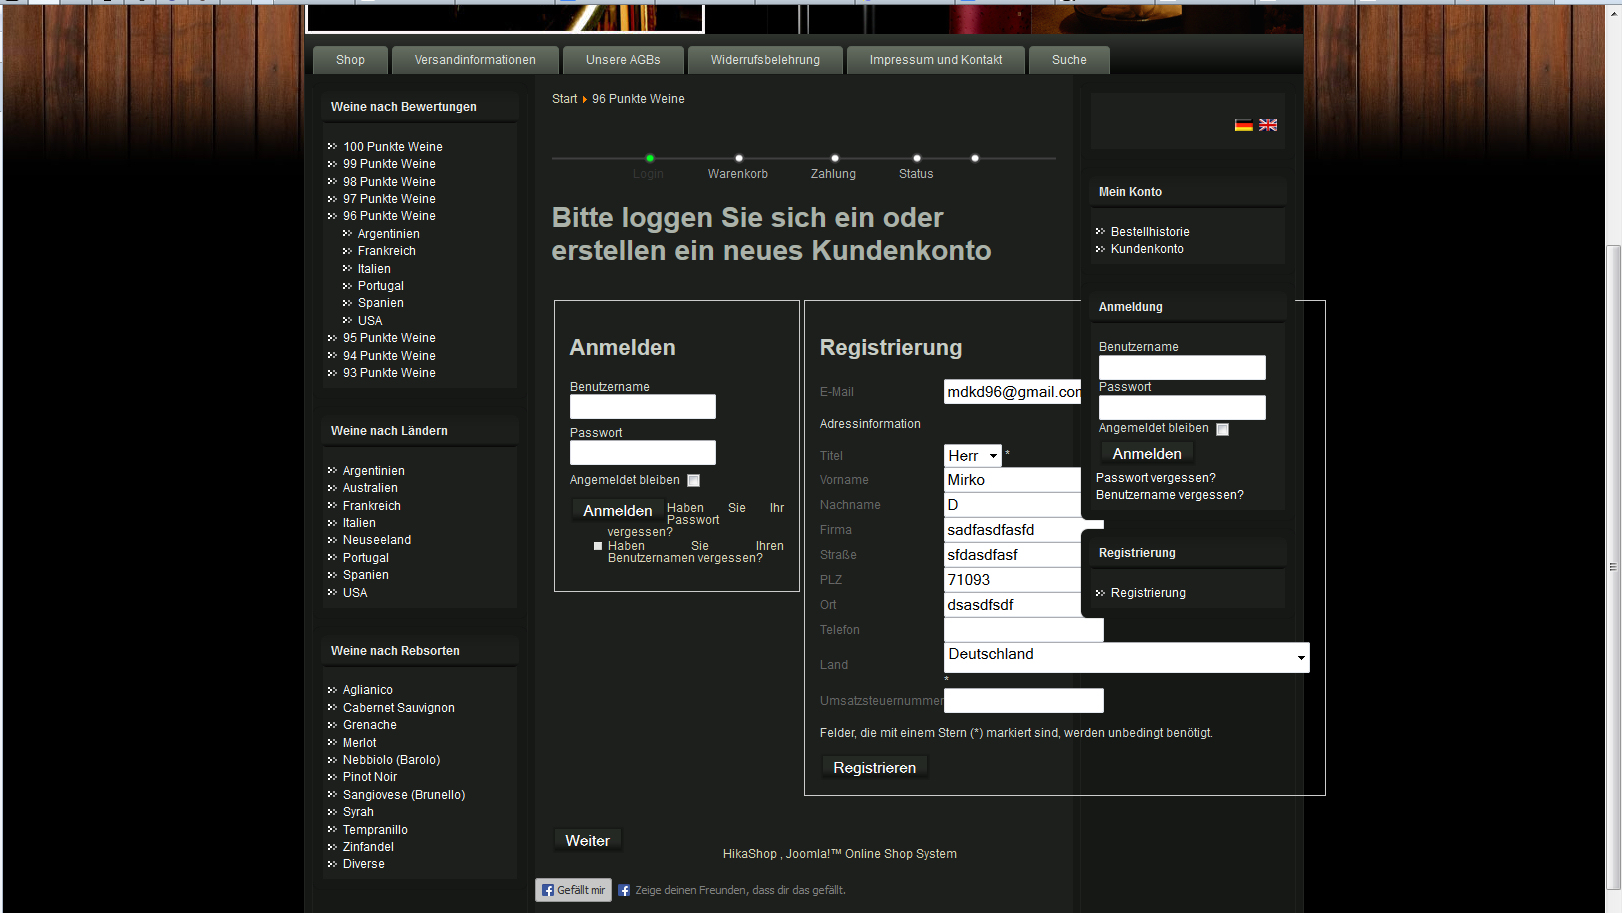Click the Telefon input field

tap(1023, 630)
